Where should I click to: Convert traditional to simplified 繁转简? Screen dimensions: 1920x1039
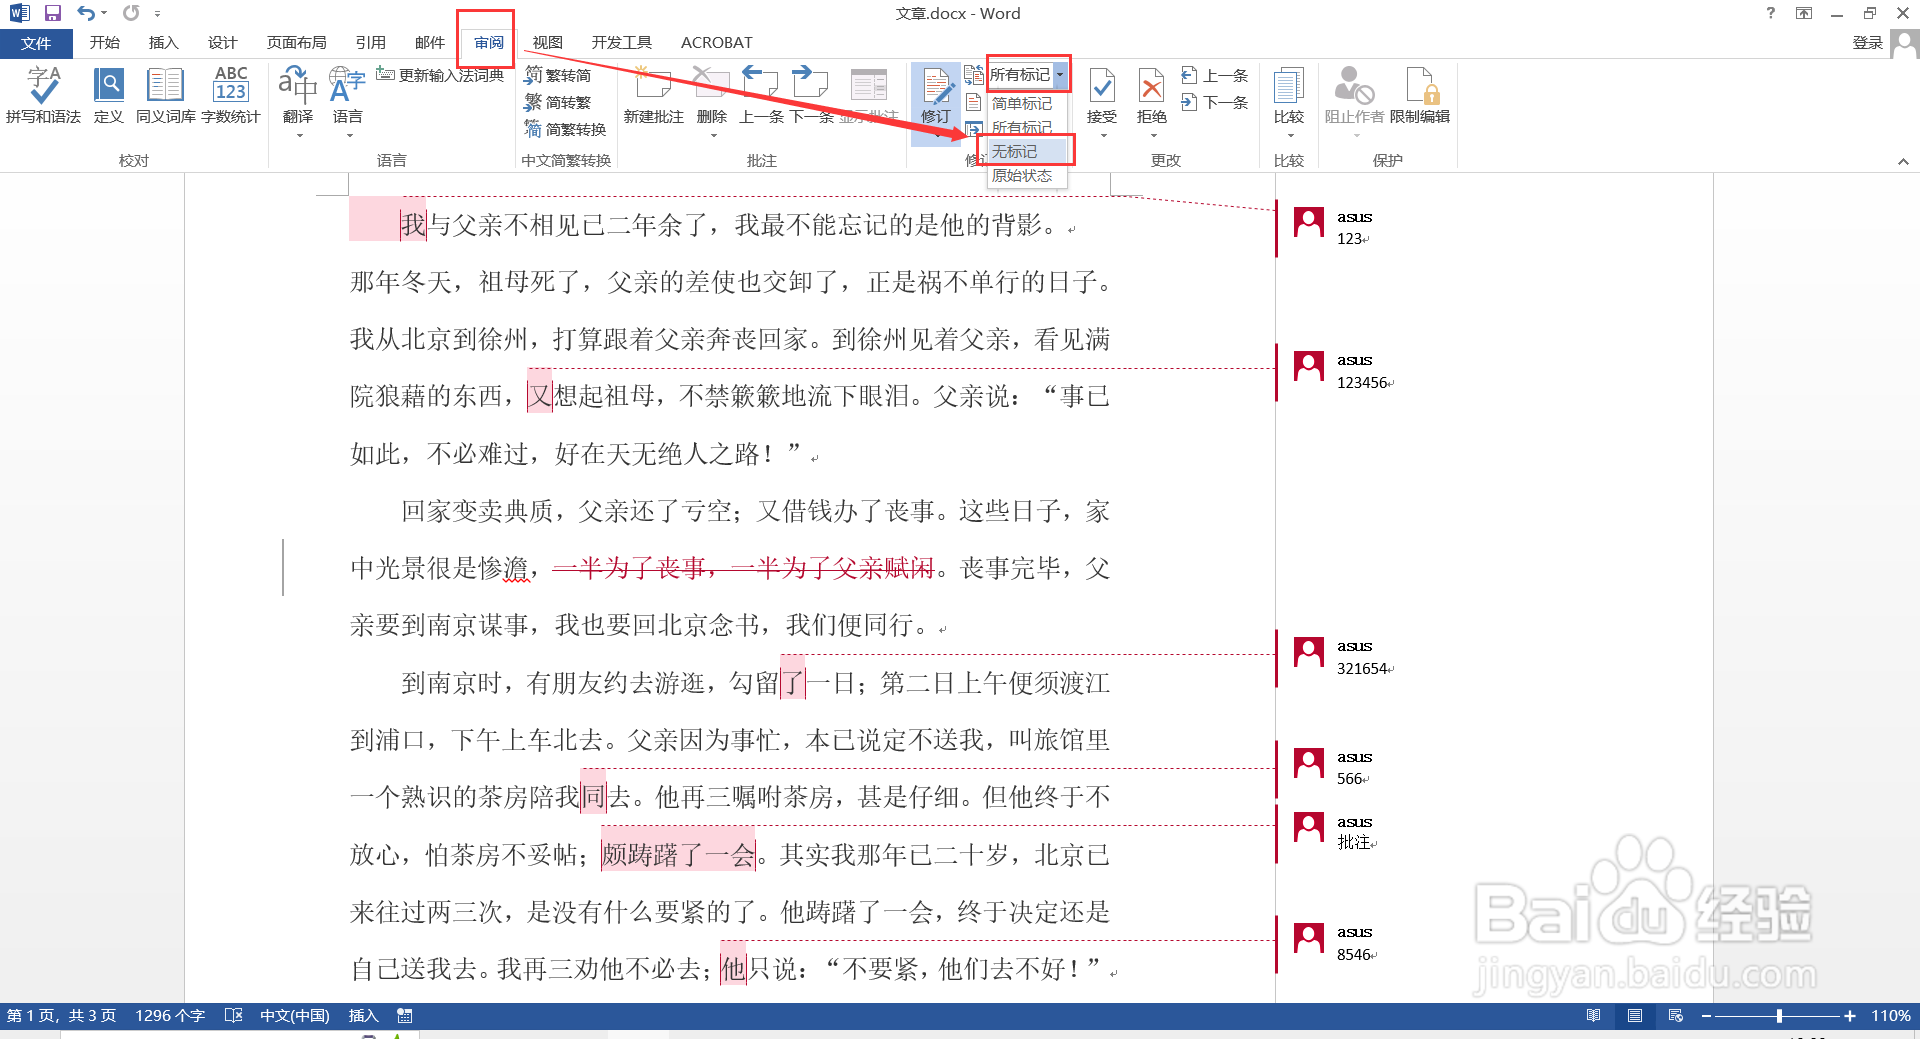tap(558, 75)
